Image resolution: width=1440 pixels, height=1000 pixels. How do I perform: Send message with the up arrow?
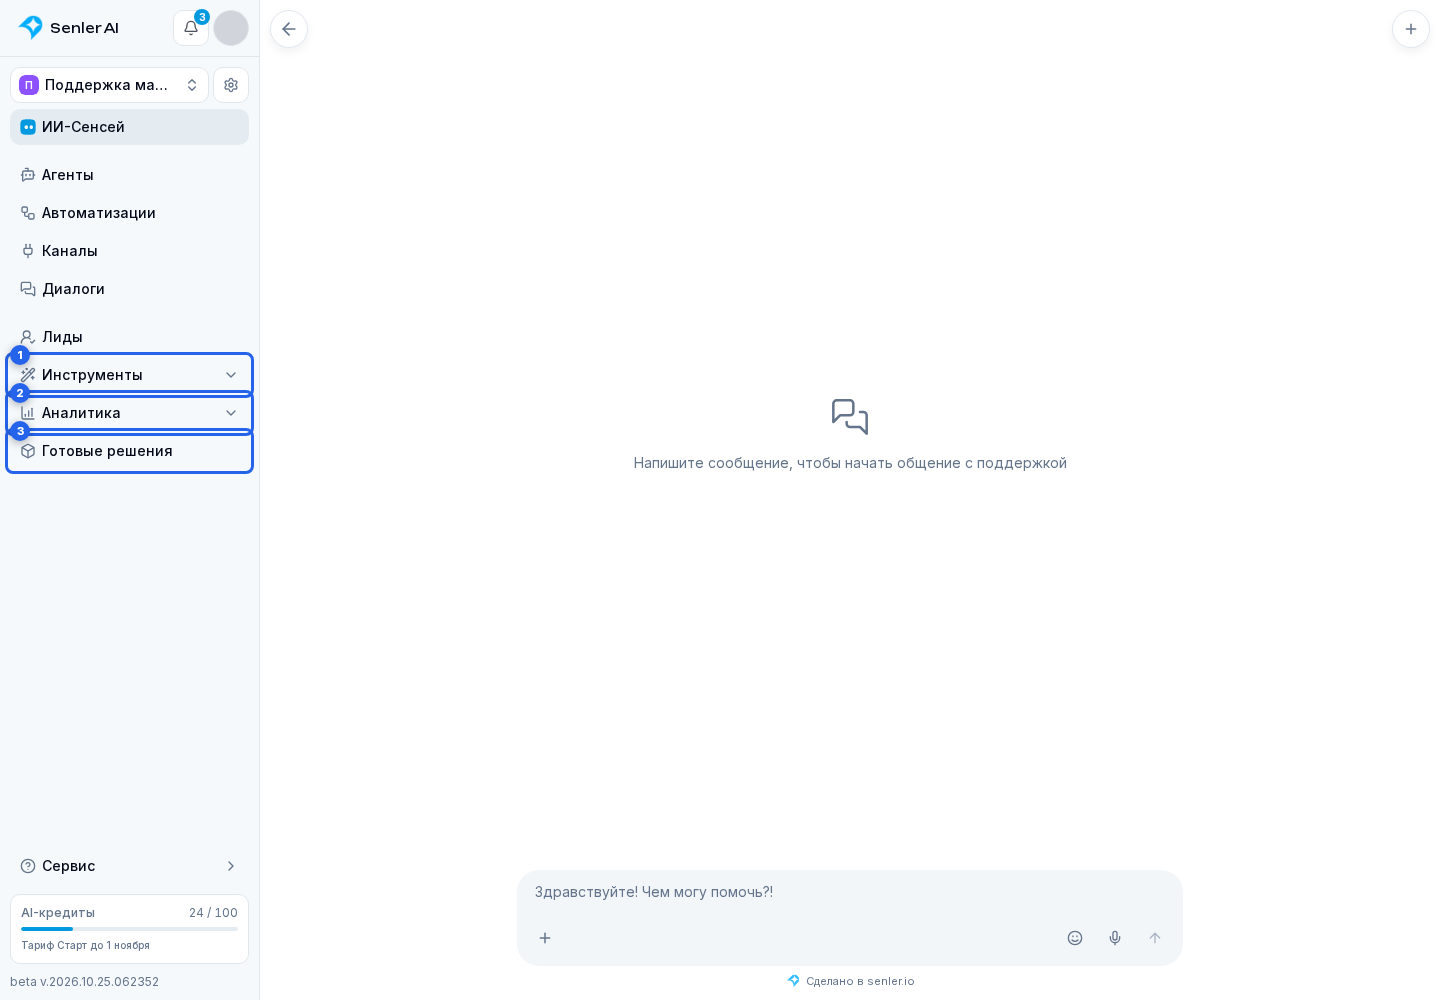coord(1155,938)
